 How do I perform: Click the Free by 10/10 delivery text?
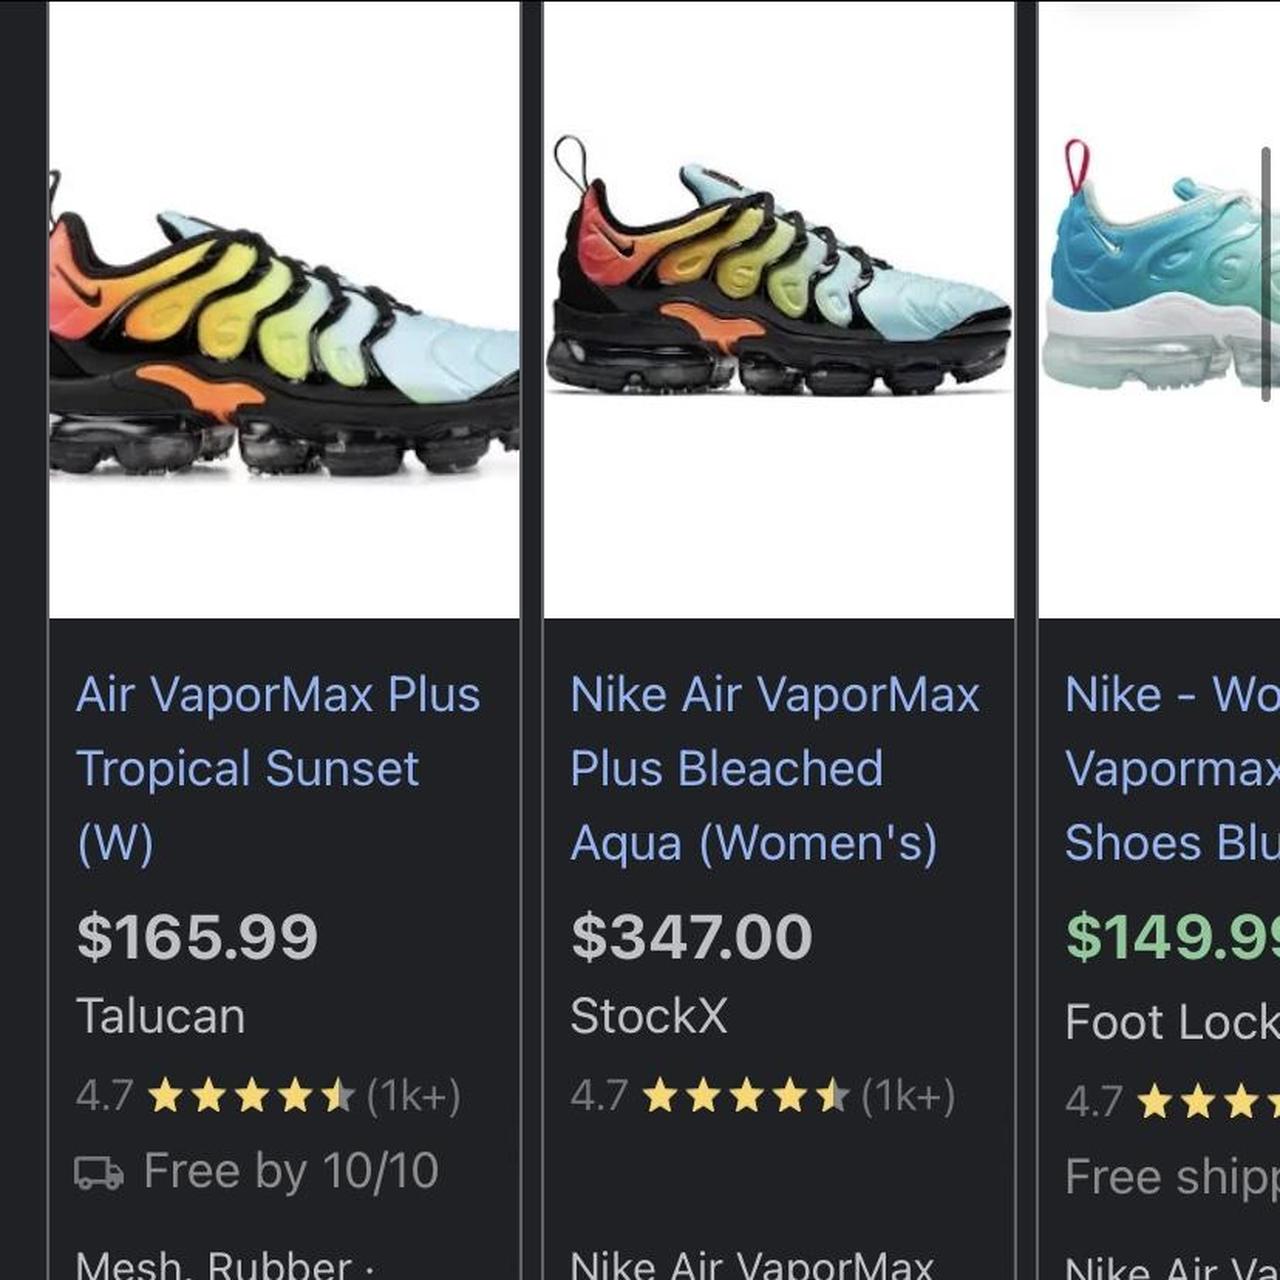coord(291,1171)
